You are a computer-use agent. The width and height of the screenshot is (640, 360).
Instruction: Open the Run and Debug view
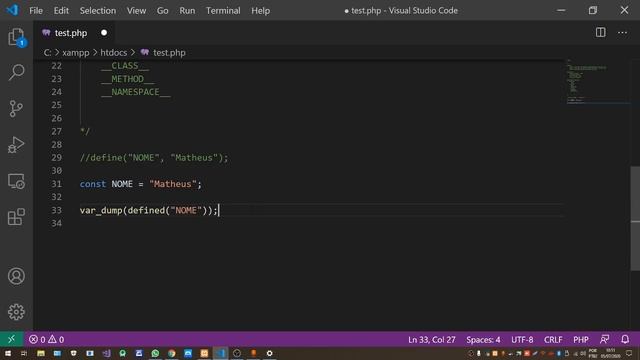click(x=16, y=144)
